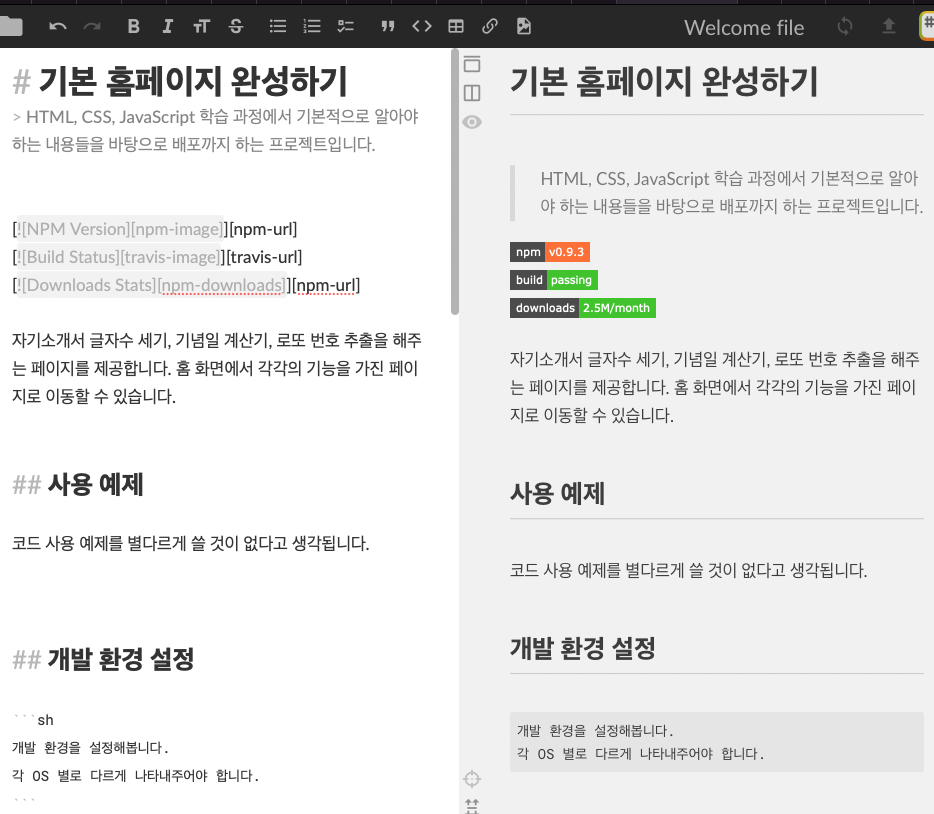Viewport: 934px width, 814px height.
Task: Click the preview title 기본 홈페이지 완성하기
Action: coord(664,82)
